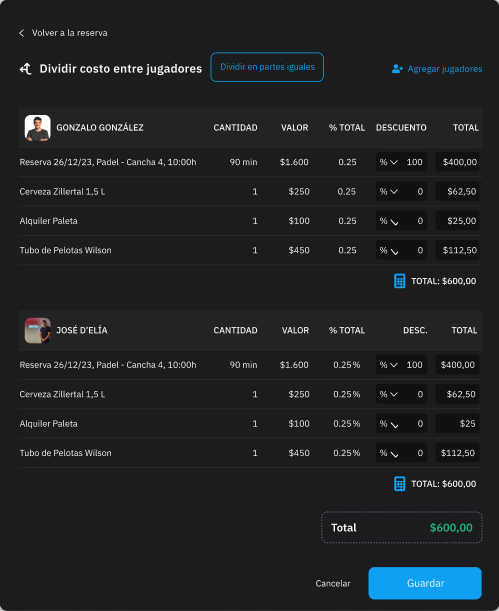Viewport: 499px width, 611px height.
Task: Edit discount value 0 in José's Alquiler Paleta row
Action: pos(420,424)
